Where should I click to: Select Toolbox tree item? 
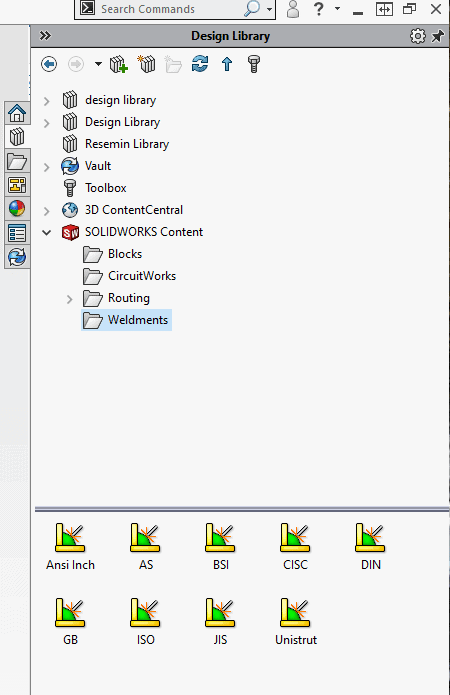pos(106,188)
